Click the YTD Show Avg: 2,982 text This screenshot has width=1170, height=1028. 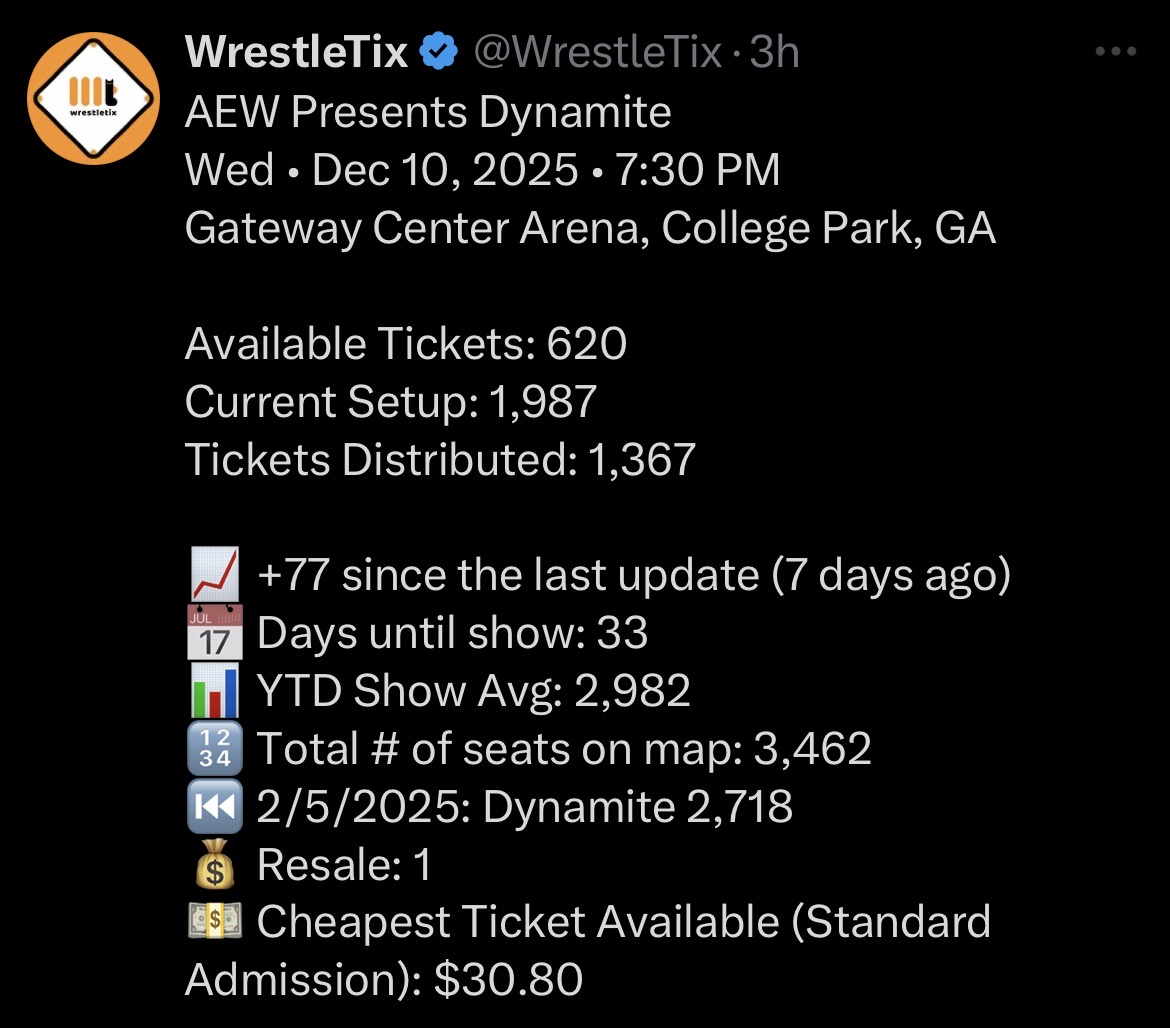pos(474,691)
